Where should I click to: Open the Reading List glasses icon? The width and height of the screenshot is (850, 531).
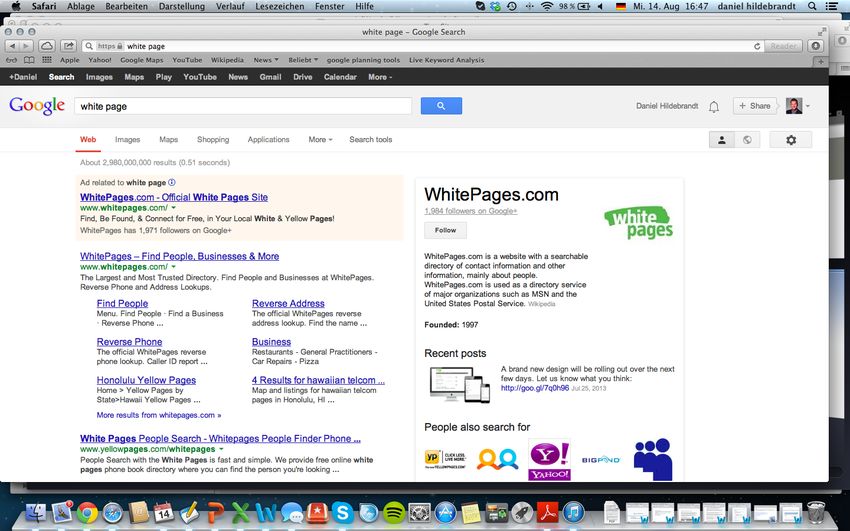pos(11,60)
